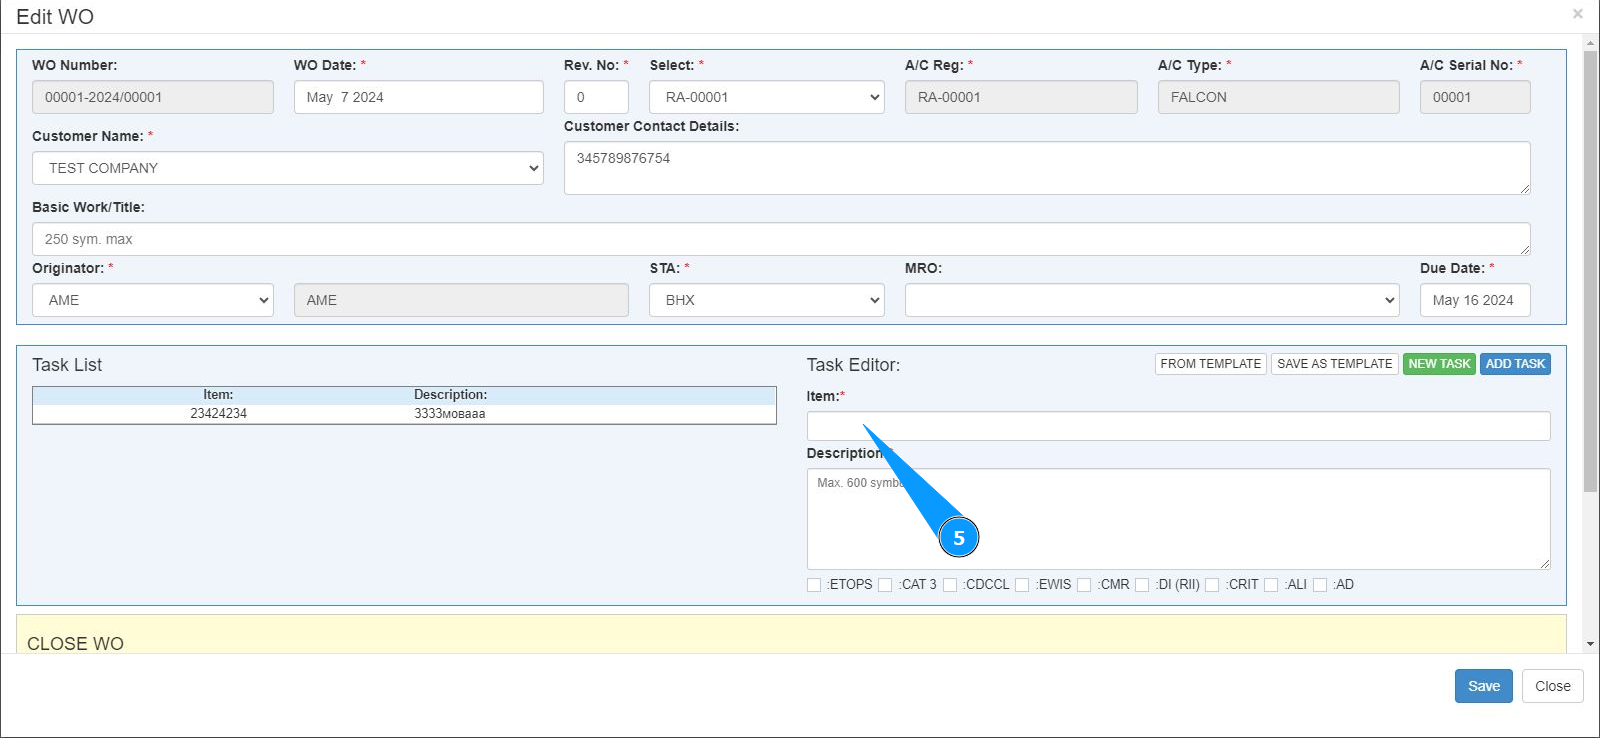Select the CRIT checkbox

pos(1212,585)
